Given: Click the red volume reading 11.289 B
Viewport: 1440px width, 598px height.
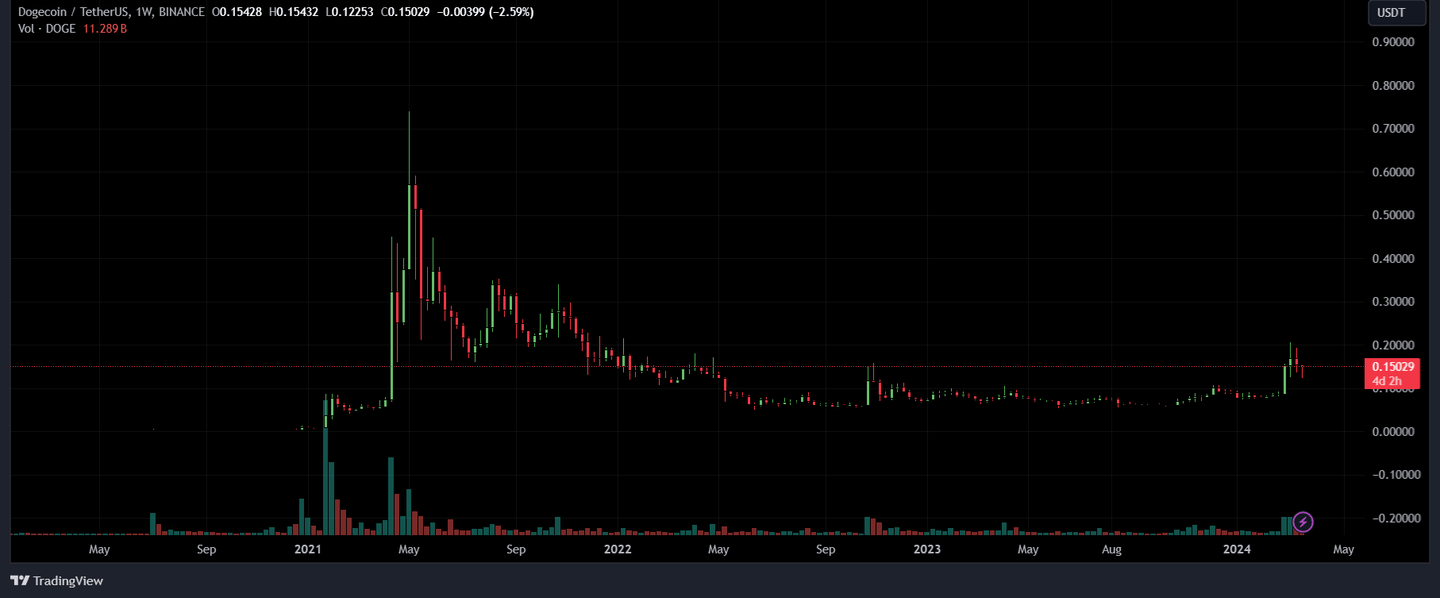Looking at the screenshot, I should [x=104, y=29].
